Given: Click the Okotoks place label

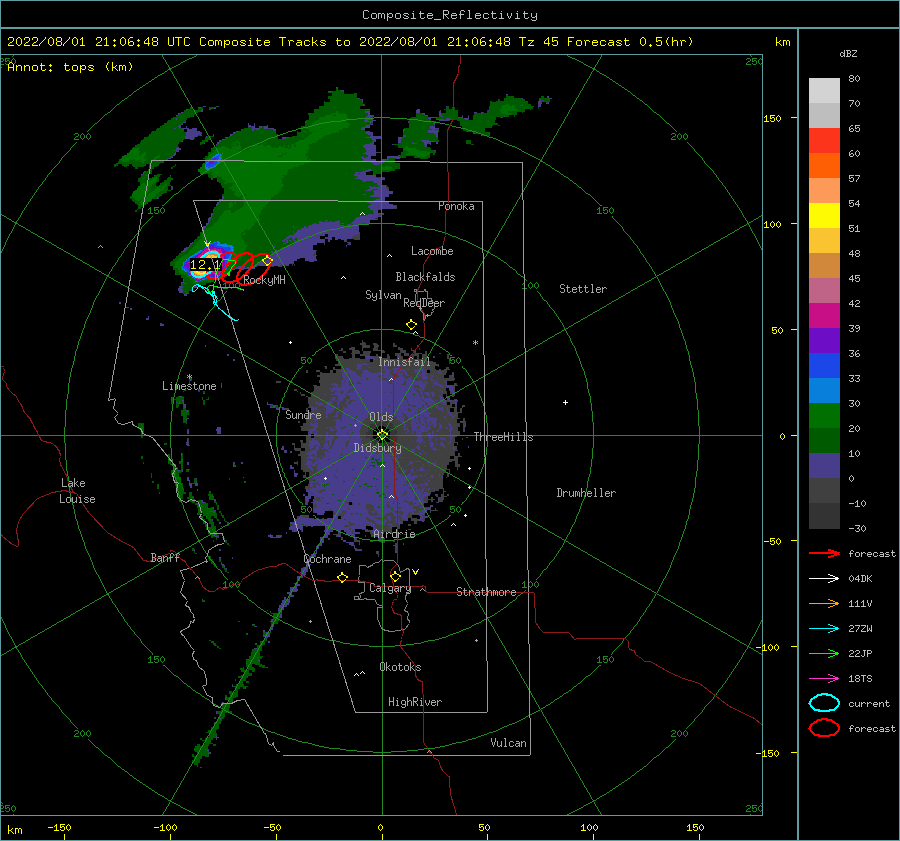Looking at the screenshot, I should [400, 667].
